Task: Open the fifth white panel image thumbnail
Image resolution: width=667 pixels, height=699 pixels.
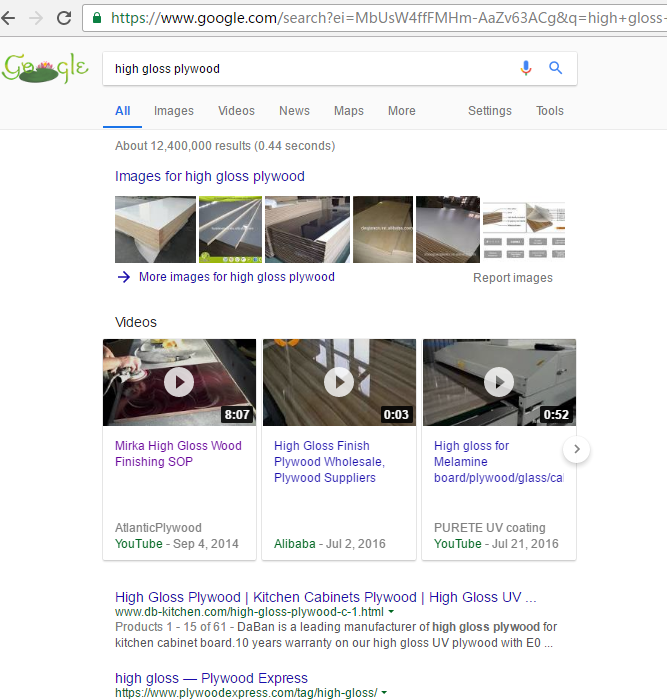Action: click(x=448, y=230)
